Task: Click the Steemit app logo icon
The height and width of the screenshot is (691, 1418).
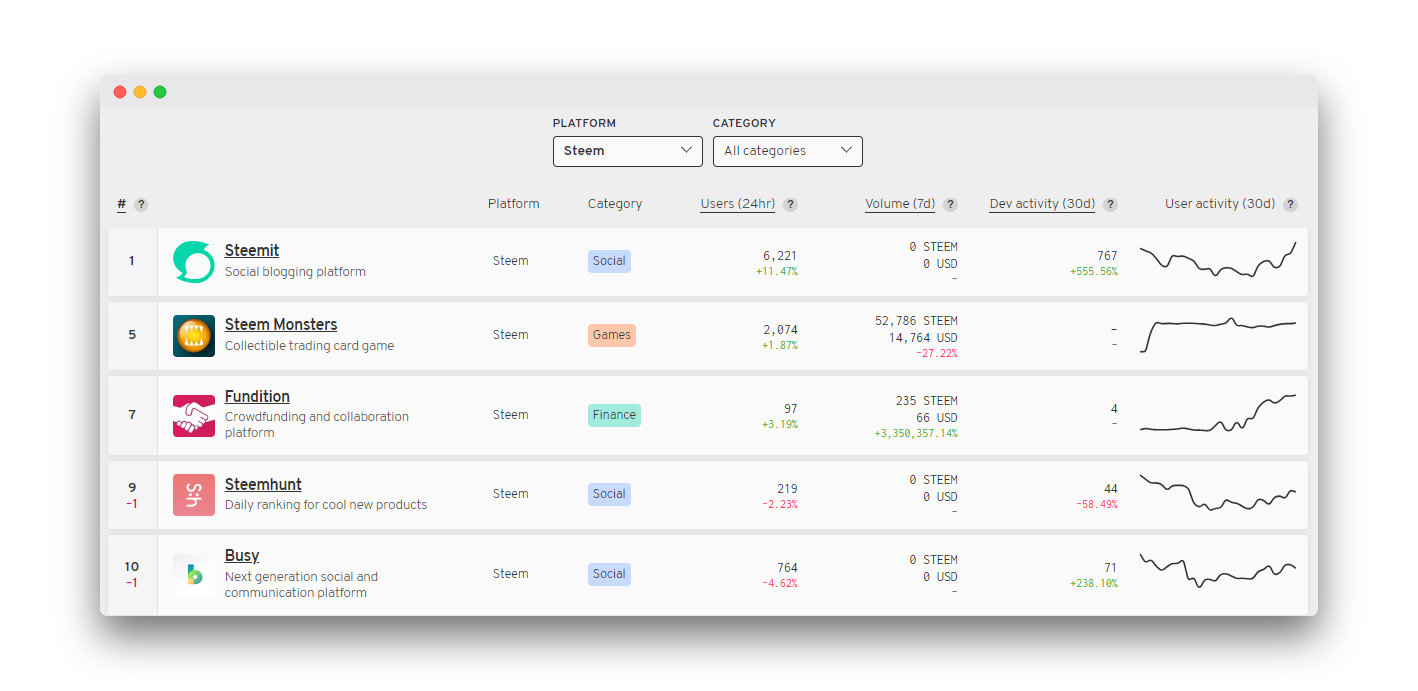Action: [x=194, y=262]
